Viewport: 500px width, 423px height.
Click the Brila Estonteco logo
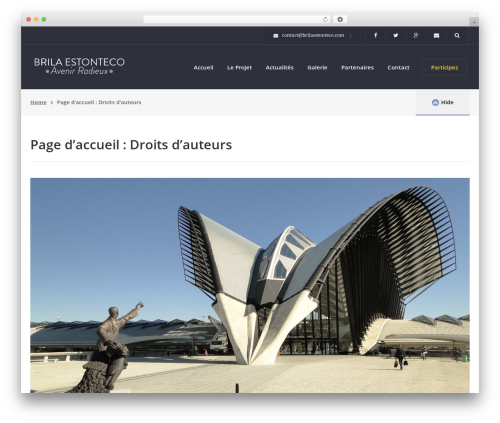[79, 66]
